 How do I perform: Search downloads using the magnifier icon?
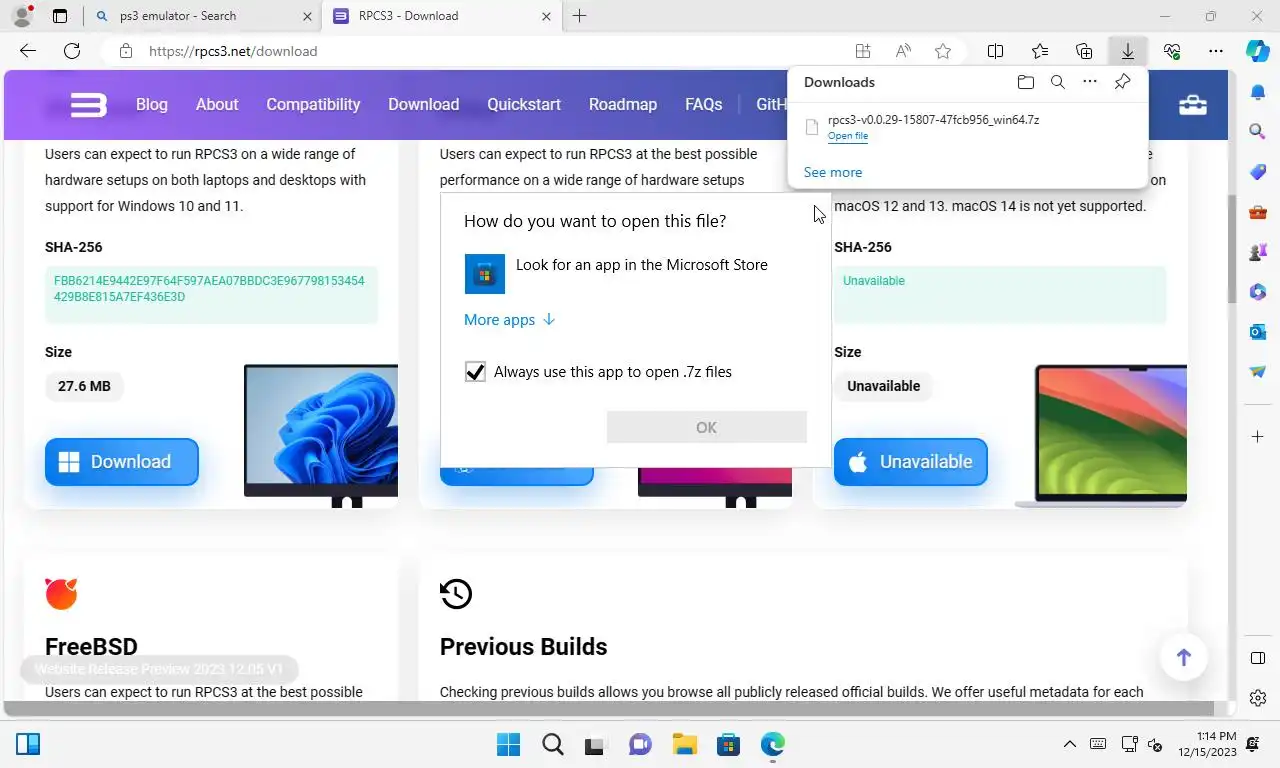coord(1057,82)
